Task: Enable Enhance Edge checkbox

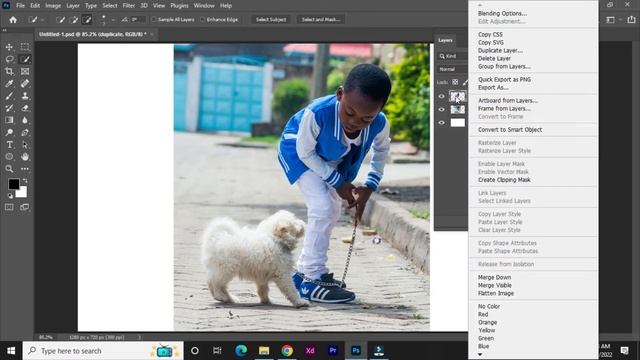Action: point(202,20)
